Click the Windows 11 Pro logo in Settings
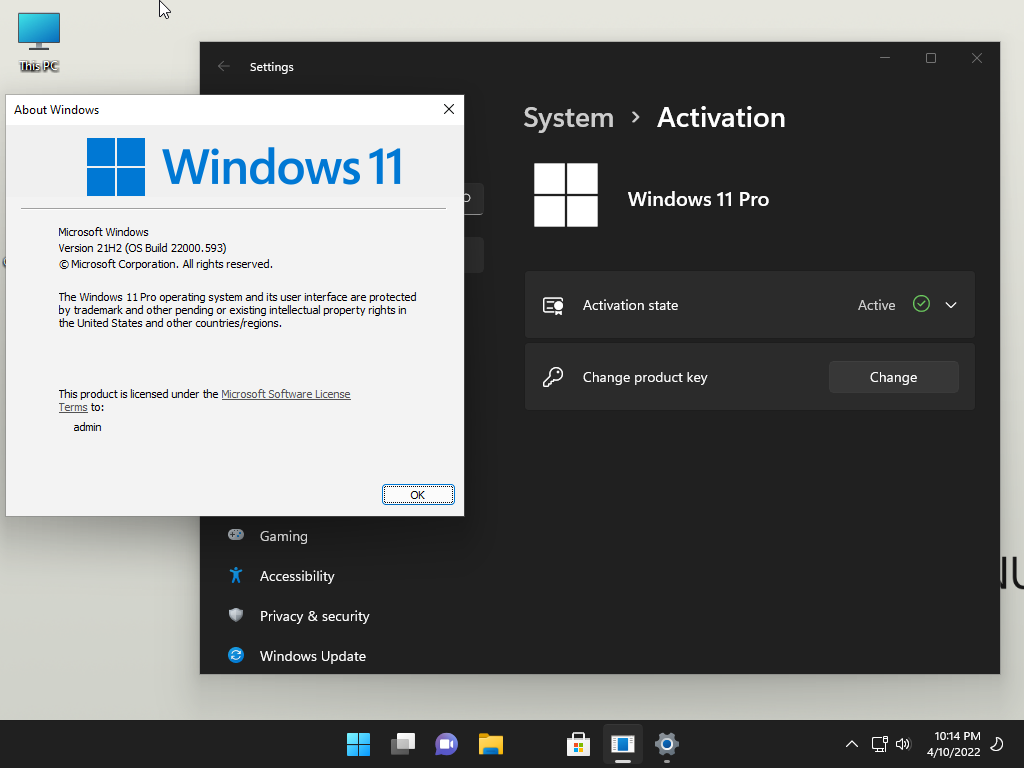The width and height of the screenshot is (1024, 768). (566, 195)
